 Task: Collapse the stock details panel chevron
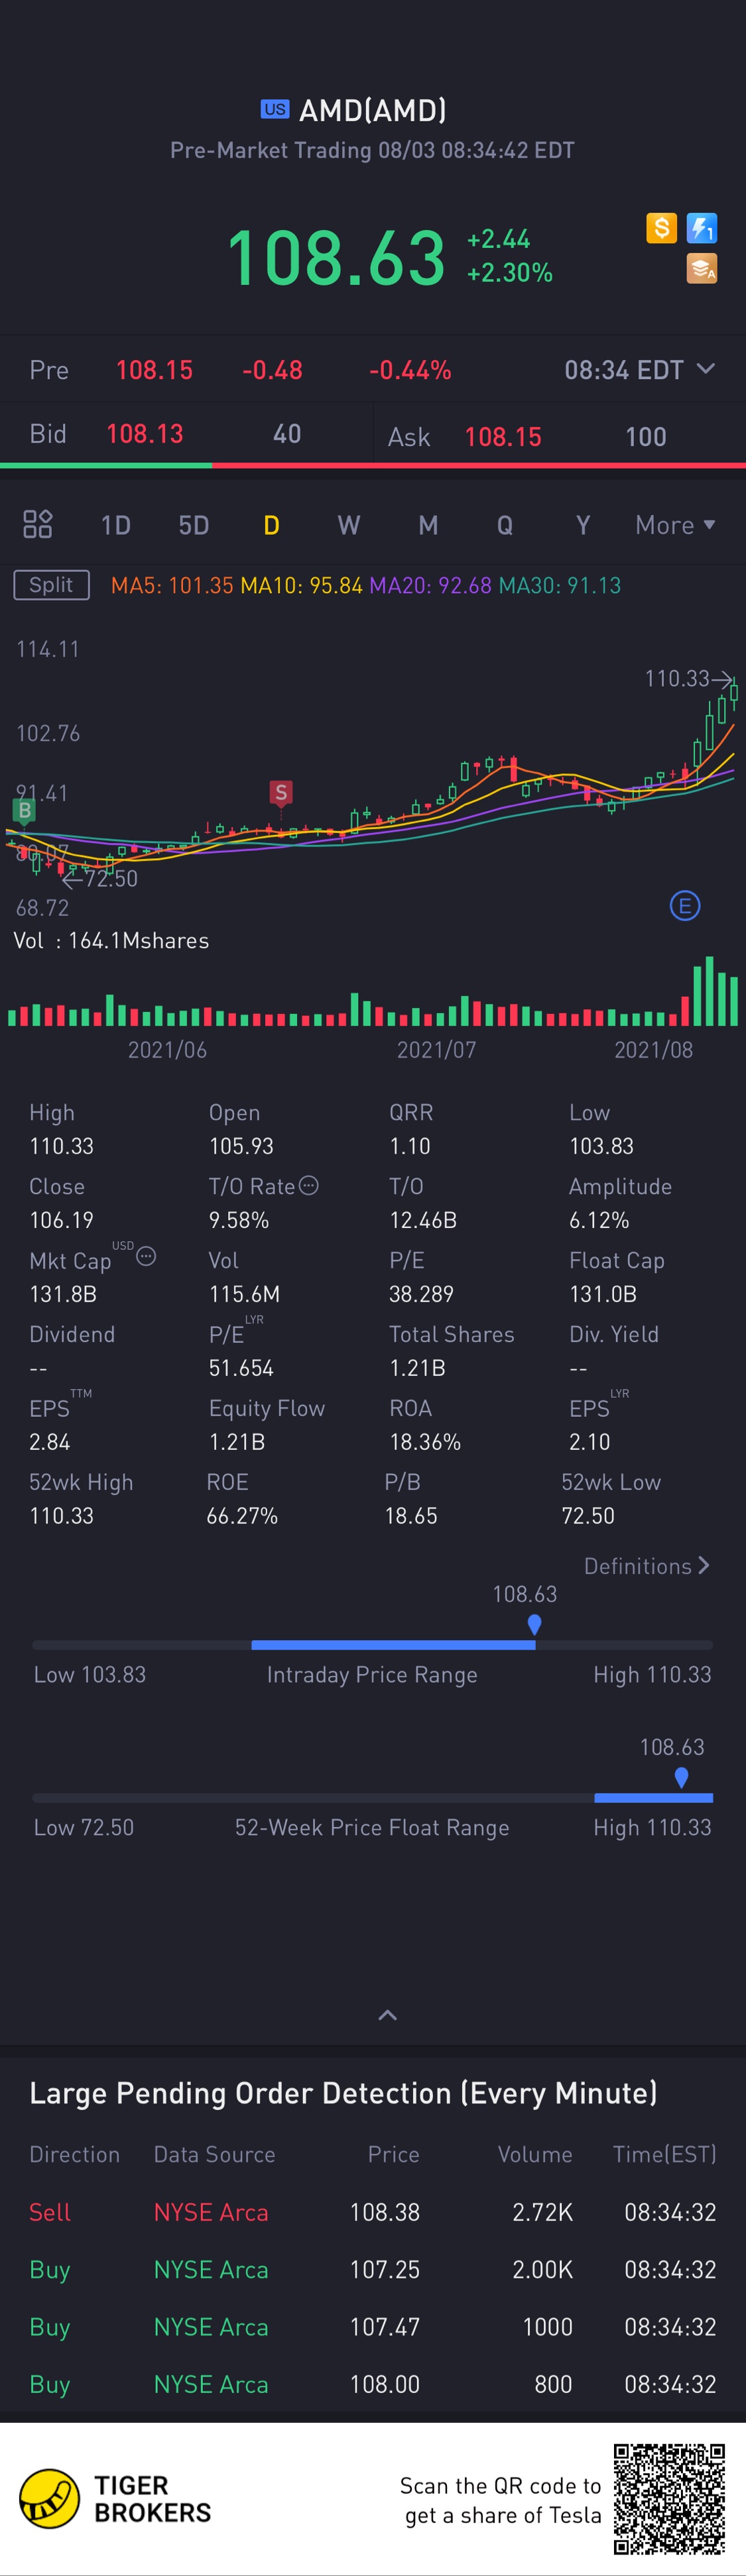388,2014
